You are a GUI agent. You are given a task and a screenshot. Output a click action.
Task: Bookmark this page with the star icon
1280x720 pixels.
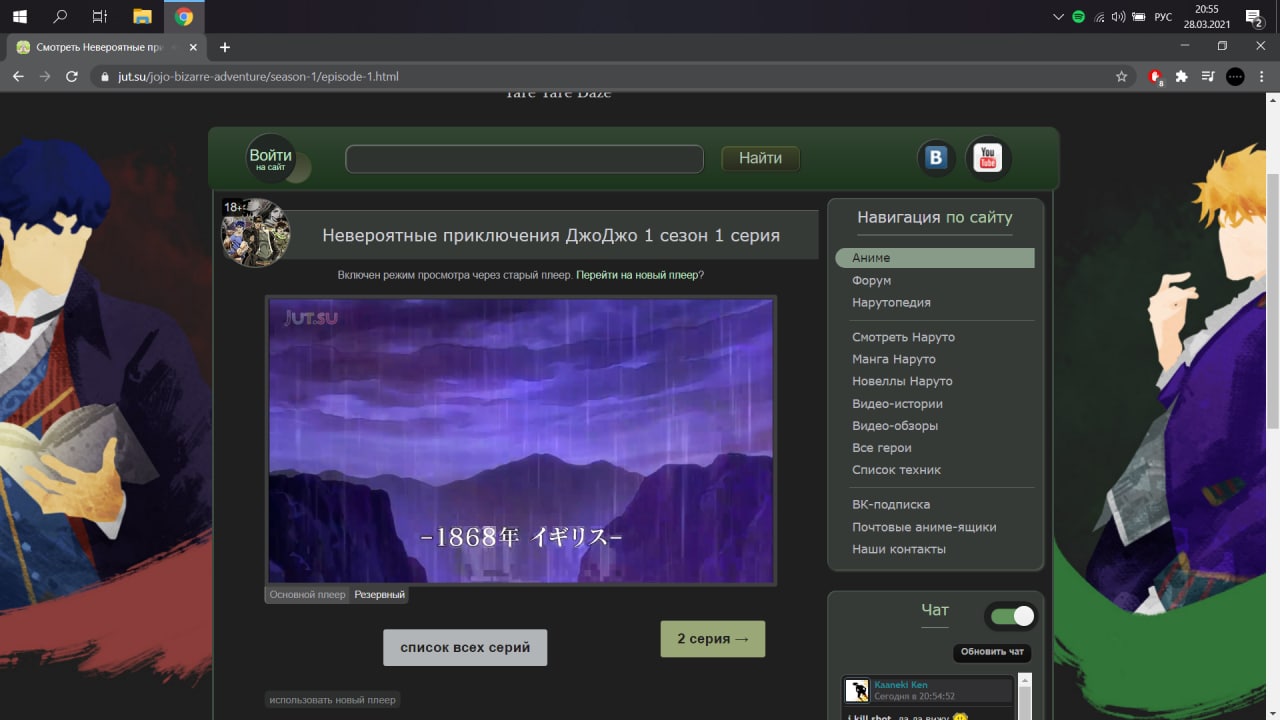[x=1121, y=76]
